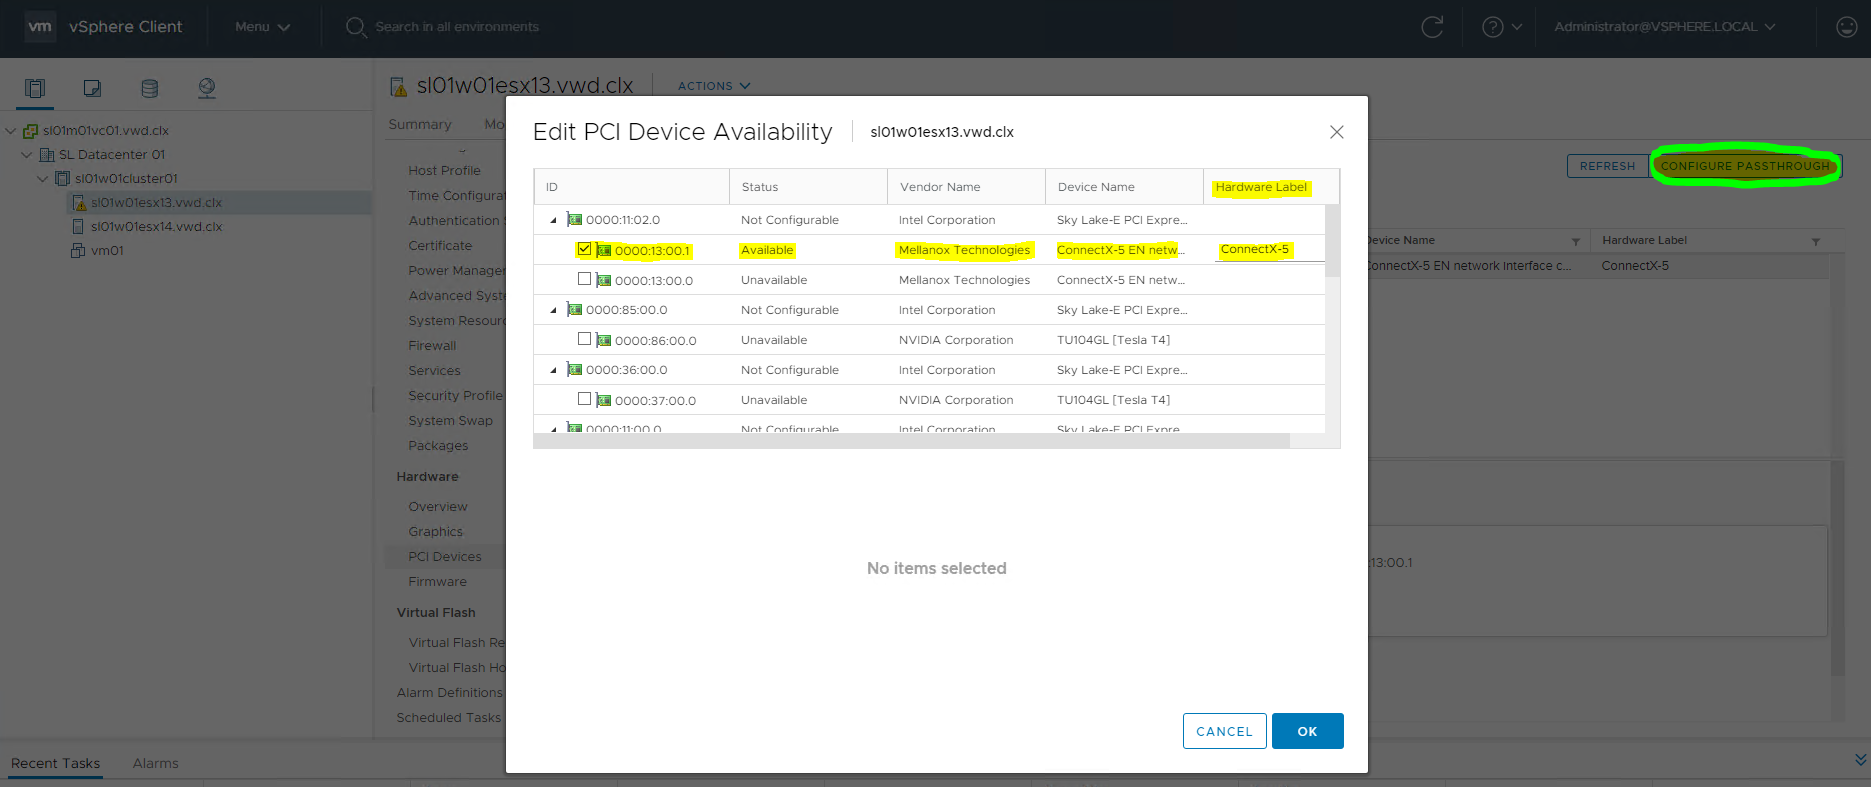Click the PCI icon for device 0000:37:00.0
Viewport: 1871px width, 787px height.
click(604, 400)
